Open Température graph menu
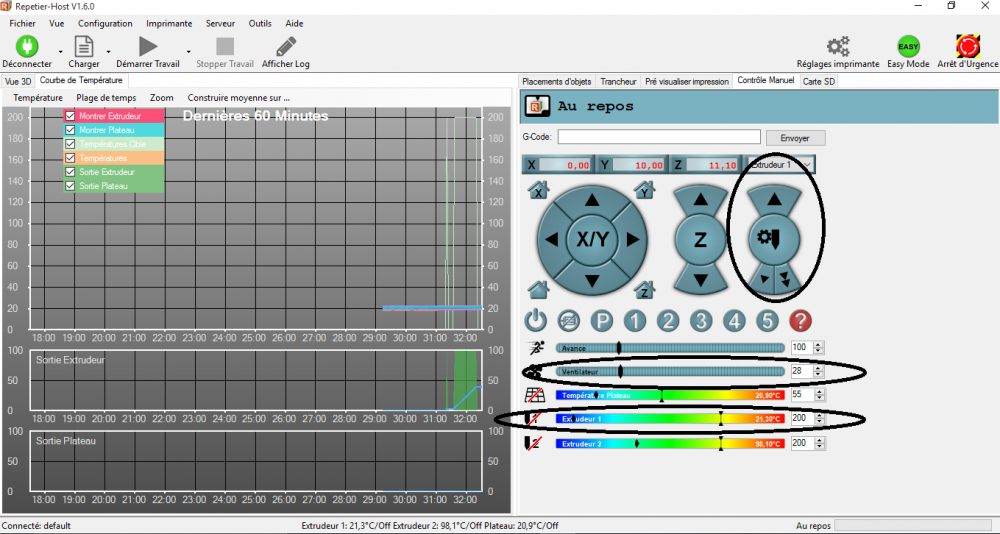Image resolution: width=1000 pixels, height=534 pixels. (x=38, y=98)
